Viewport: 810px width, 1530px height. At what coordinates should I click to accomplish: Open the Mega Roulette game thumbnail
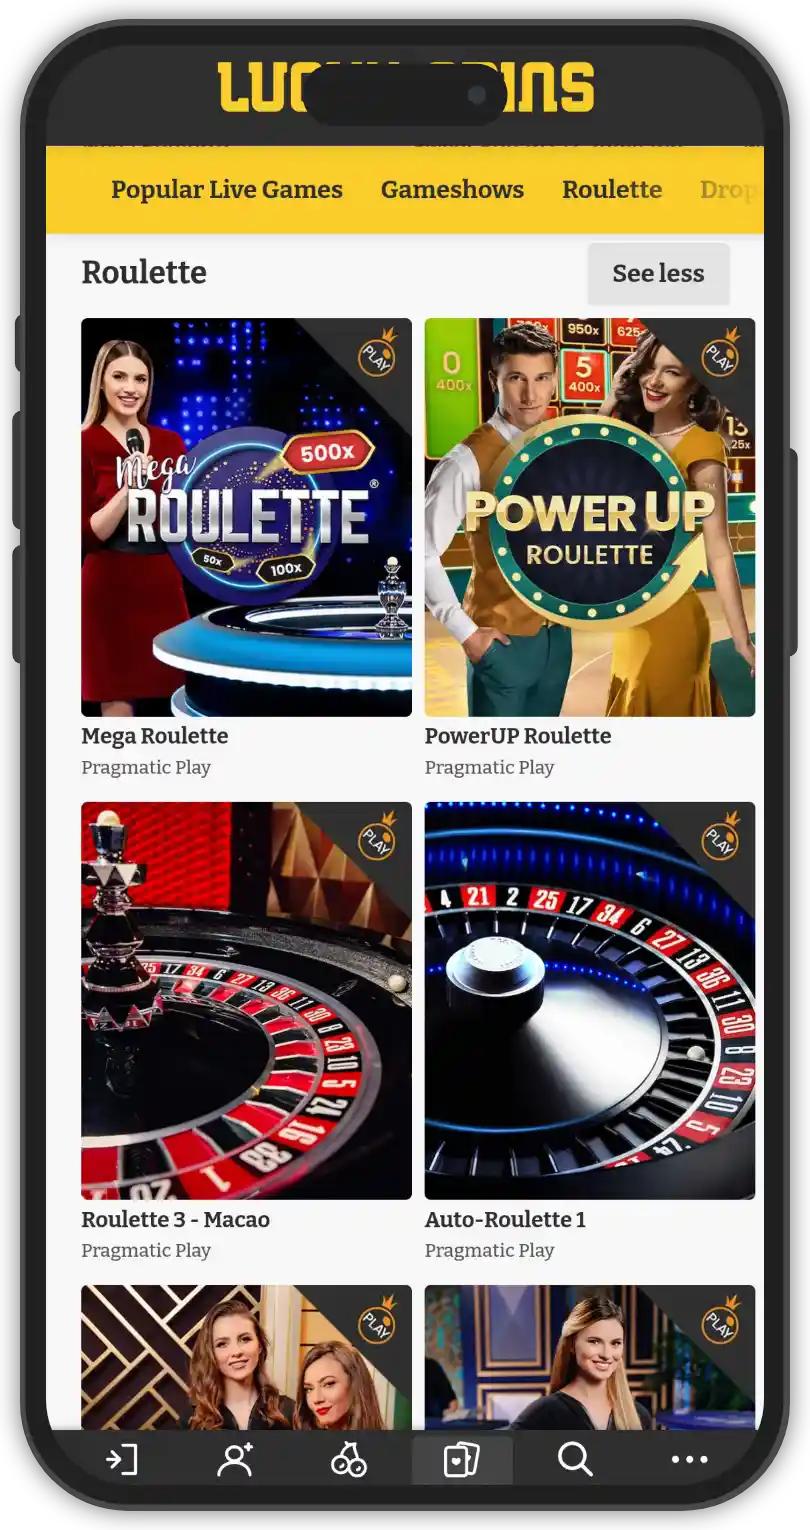click(246, 517)
